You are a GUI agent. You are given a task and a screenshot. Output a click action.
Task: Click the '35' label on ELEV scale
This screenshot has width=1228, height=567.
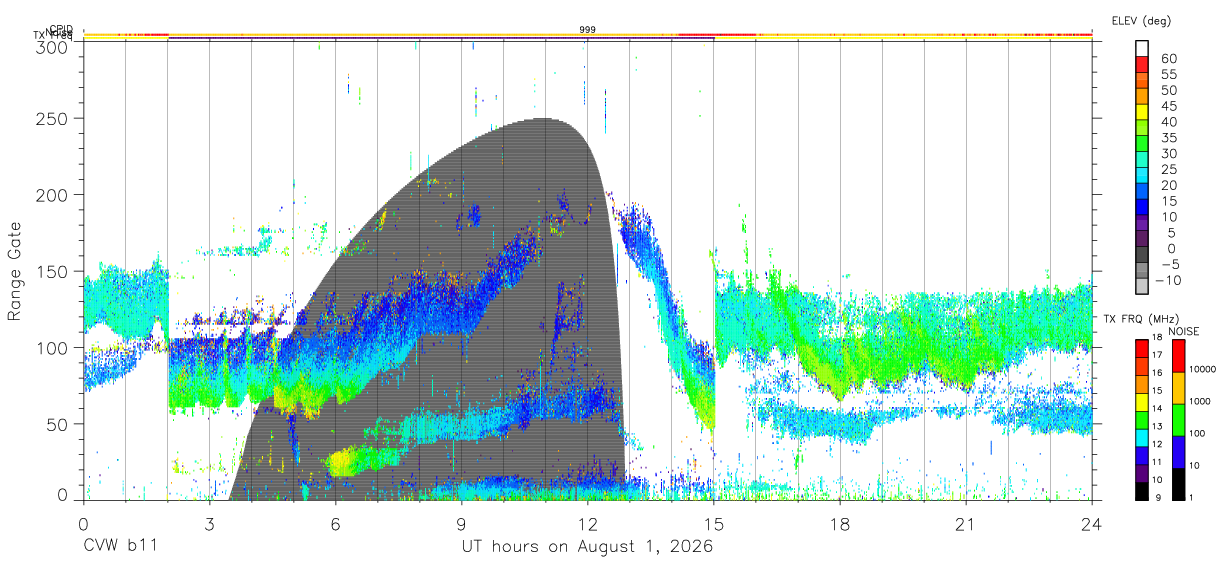1168,138
